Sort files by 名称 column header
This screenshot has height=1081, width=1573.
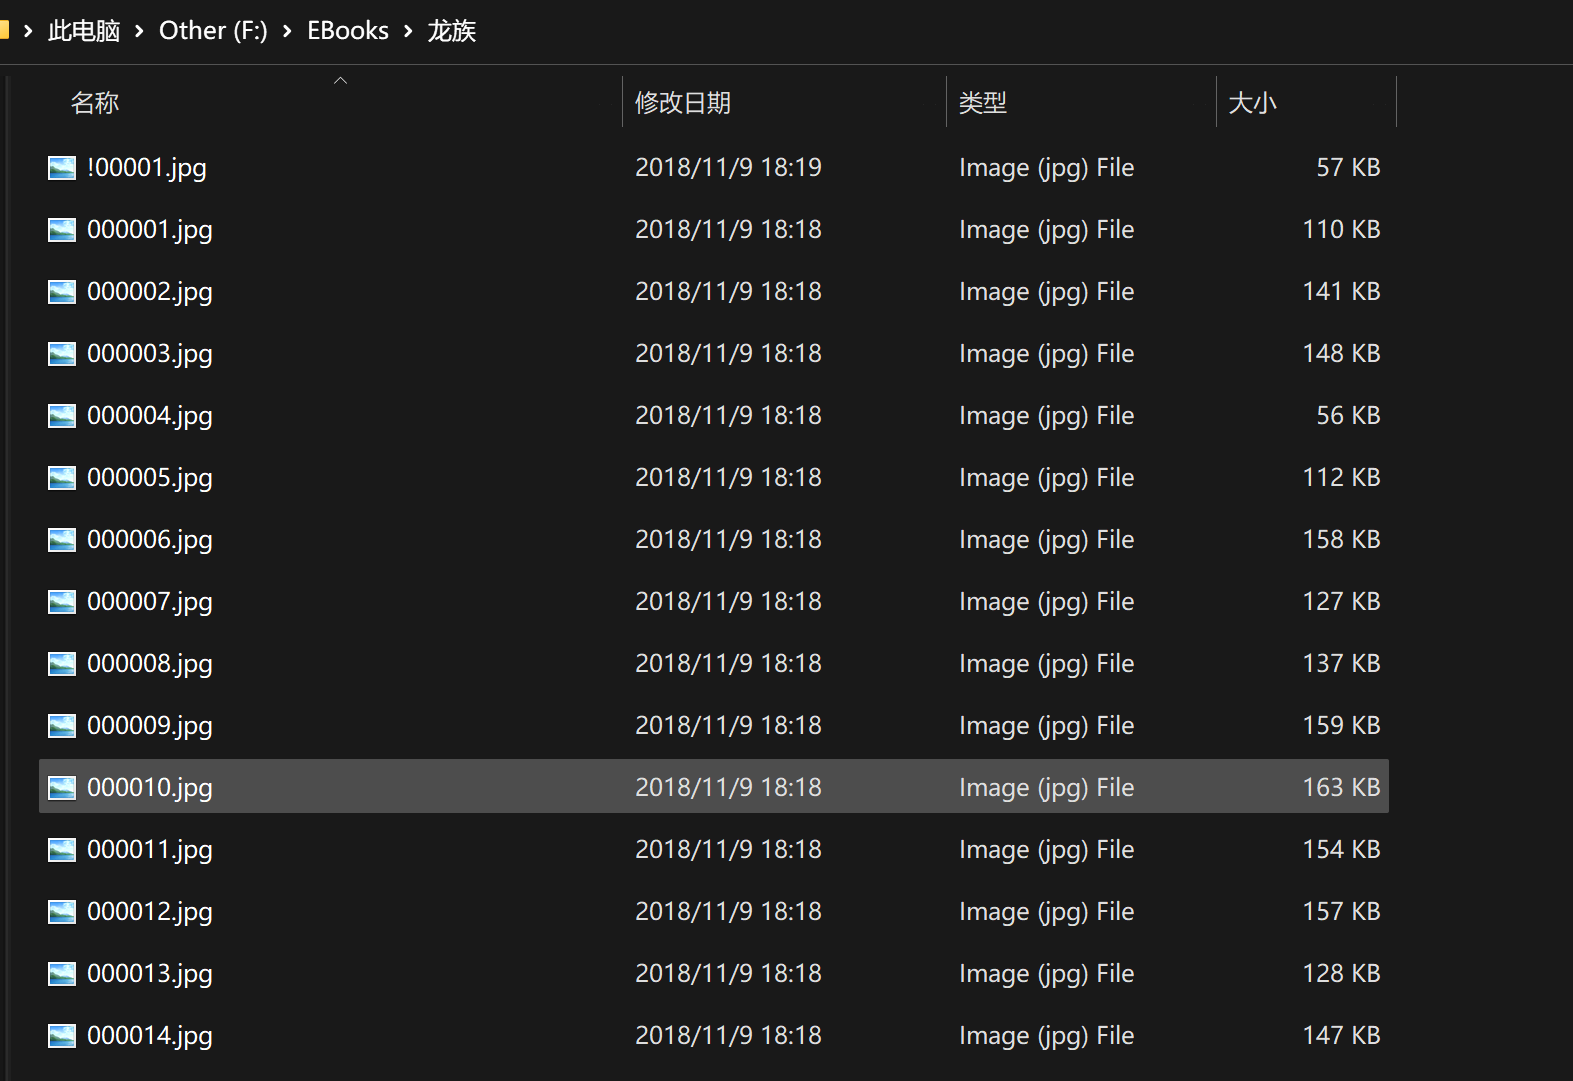(95, 103)
